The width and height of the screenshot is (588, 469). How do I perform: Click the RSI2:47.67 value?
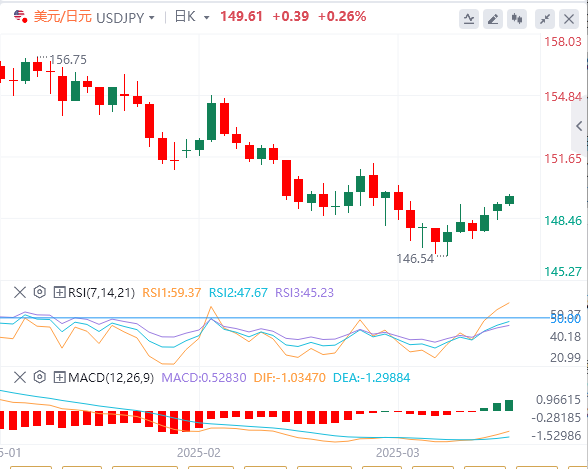[x=238, y=292]
